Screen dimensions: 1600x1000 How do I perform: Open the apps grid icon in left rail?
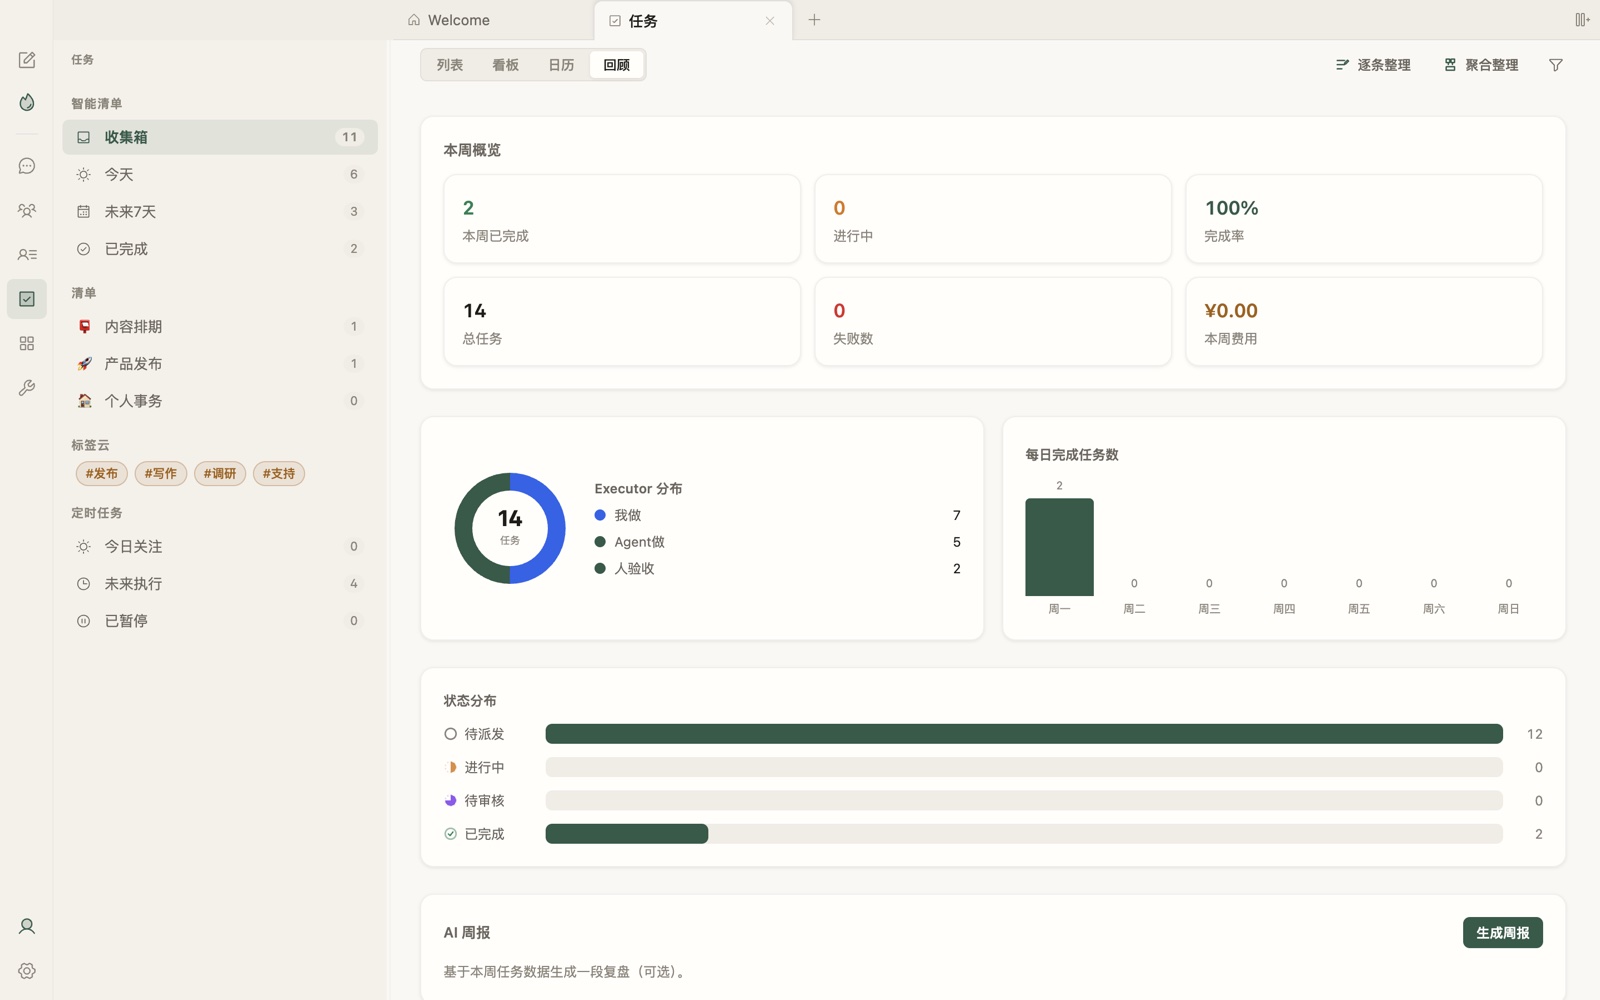(x=27, y=343)
